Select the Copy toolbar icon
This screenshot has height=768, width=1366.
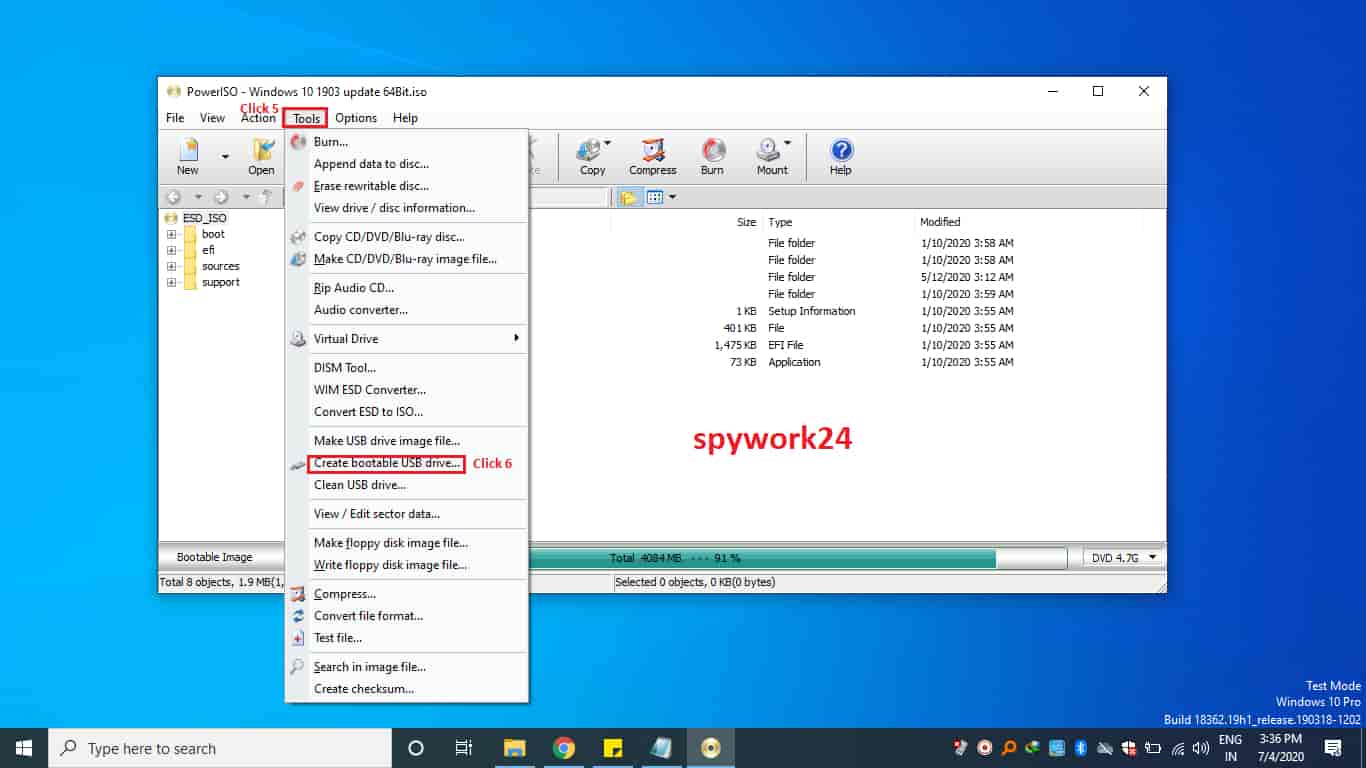(x=592, y=156)
